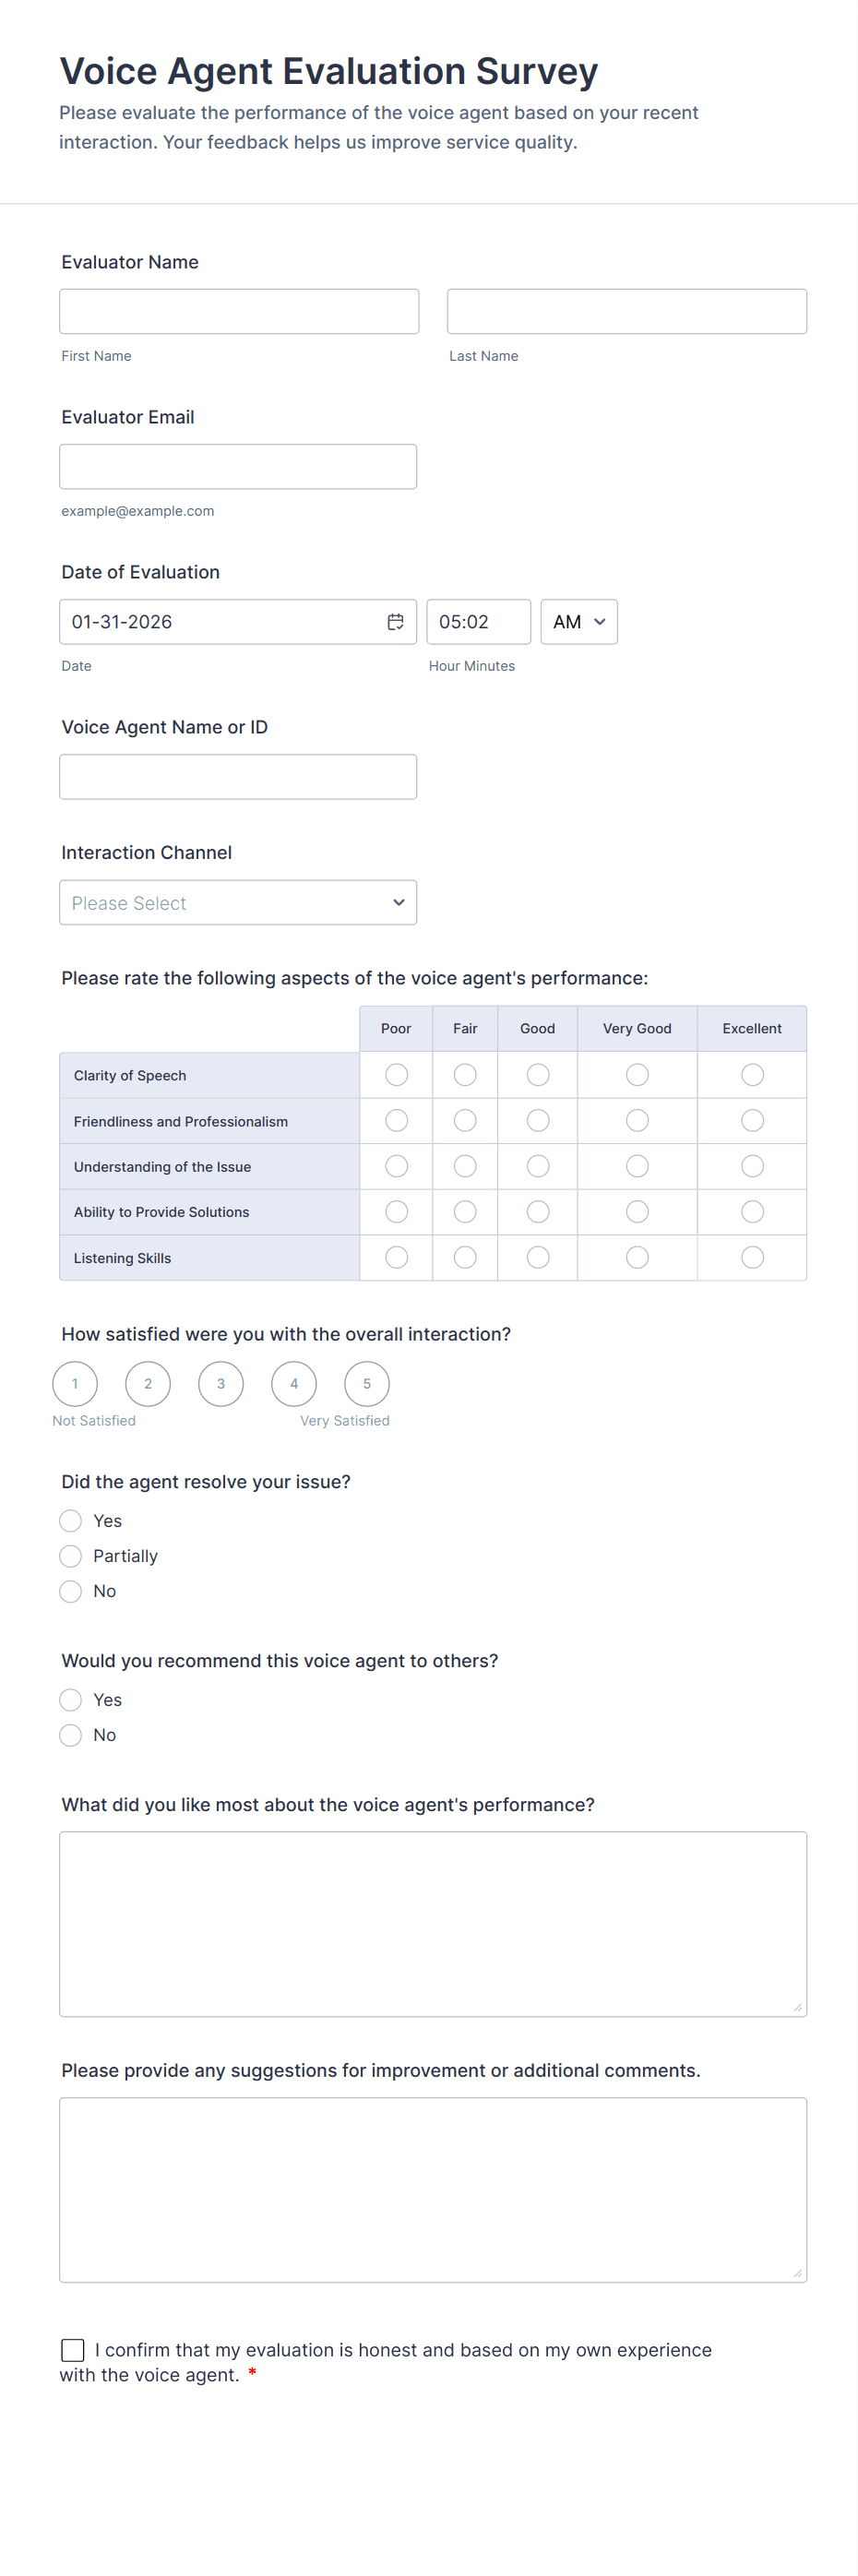The height and width of the screenshot is (2576, 858).
Task: Select No for recommending the agent
Action: 70,1735
